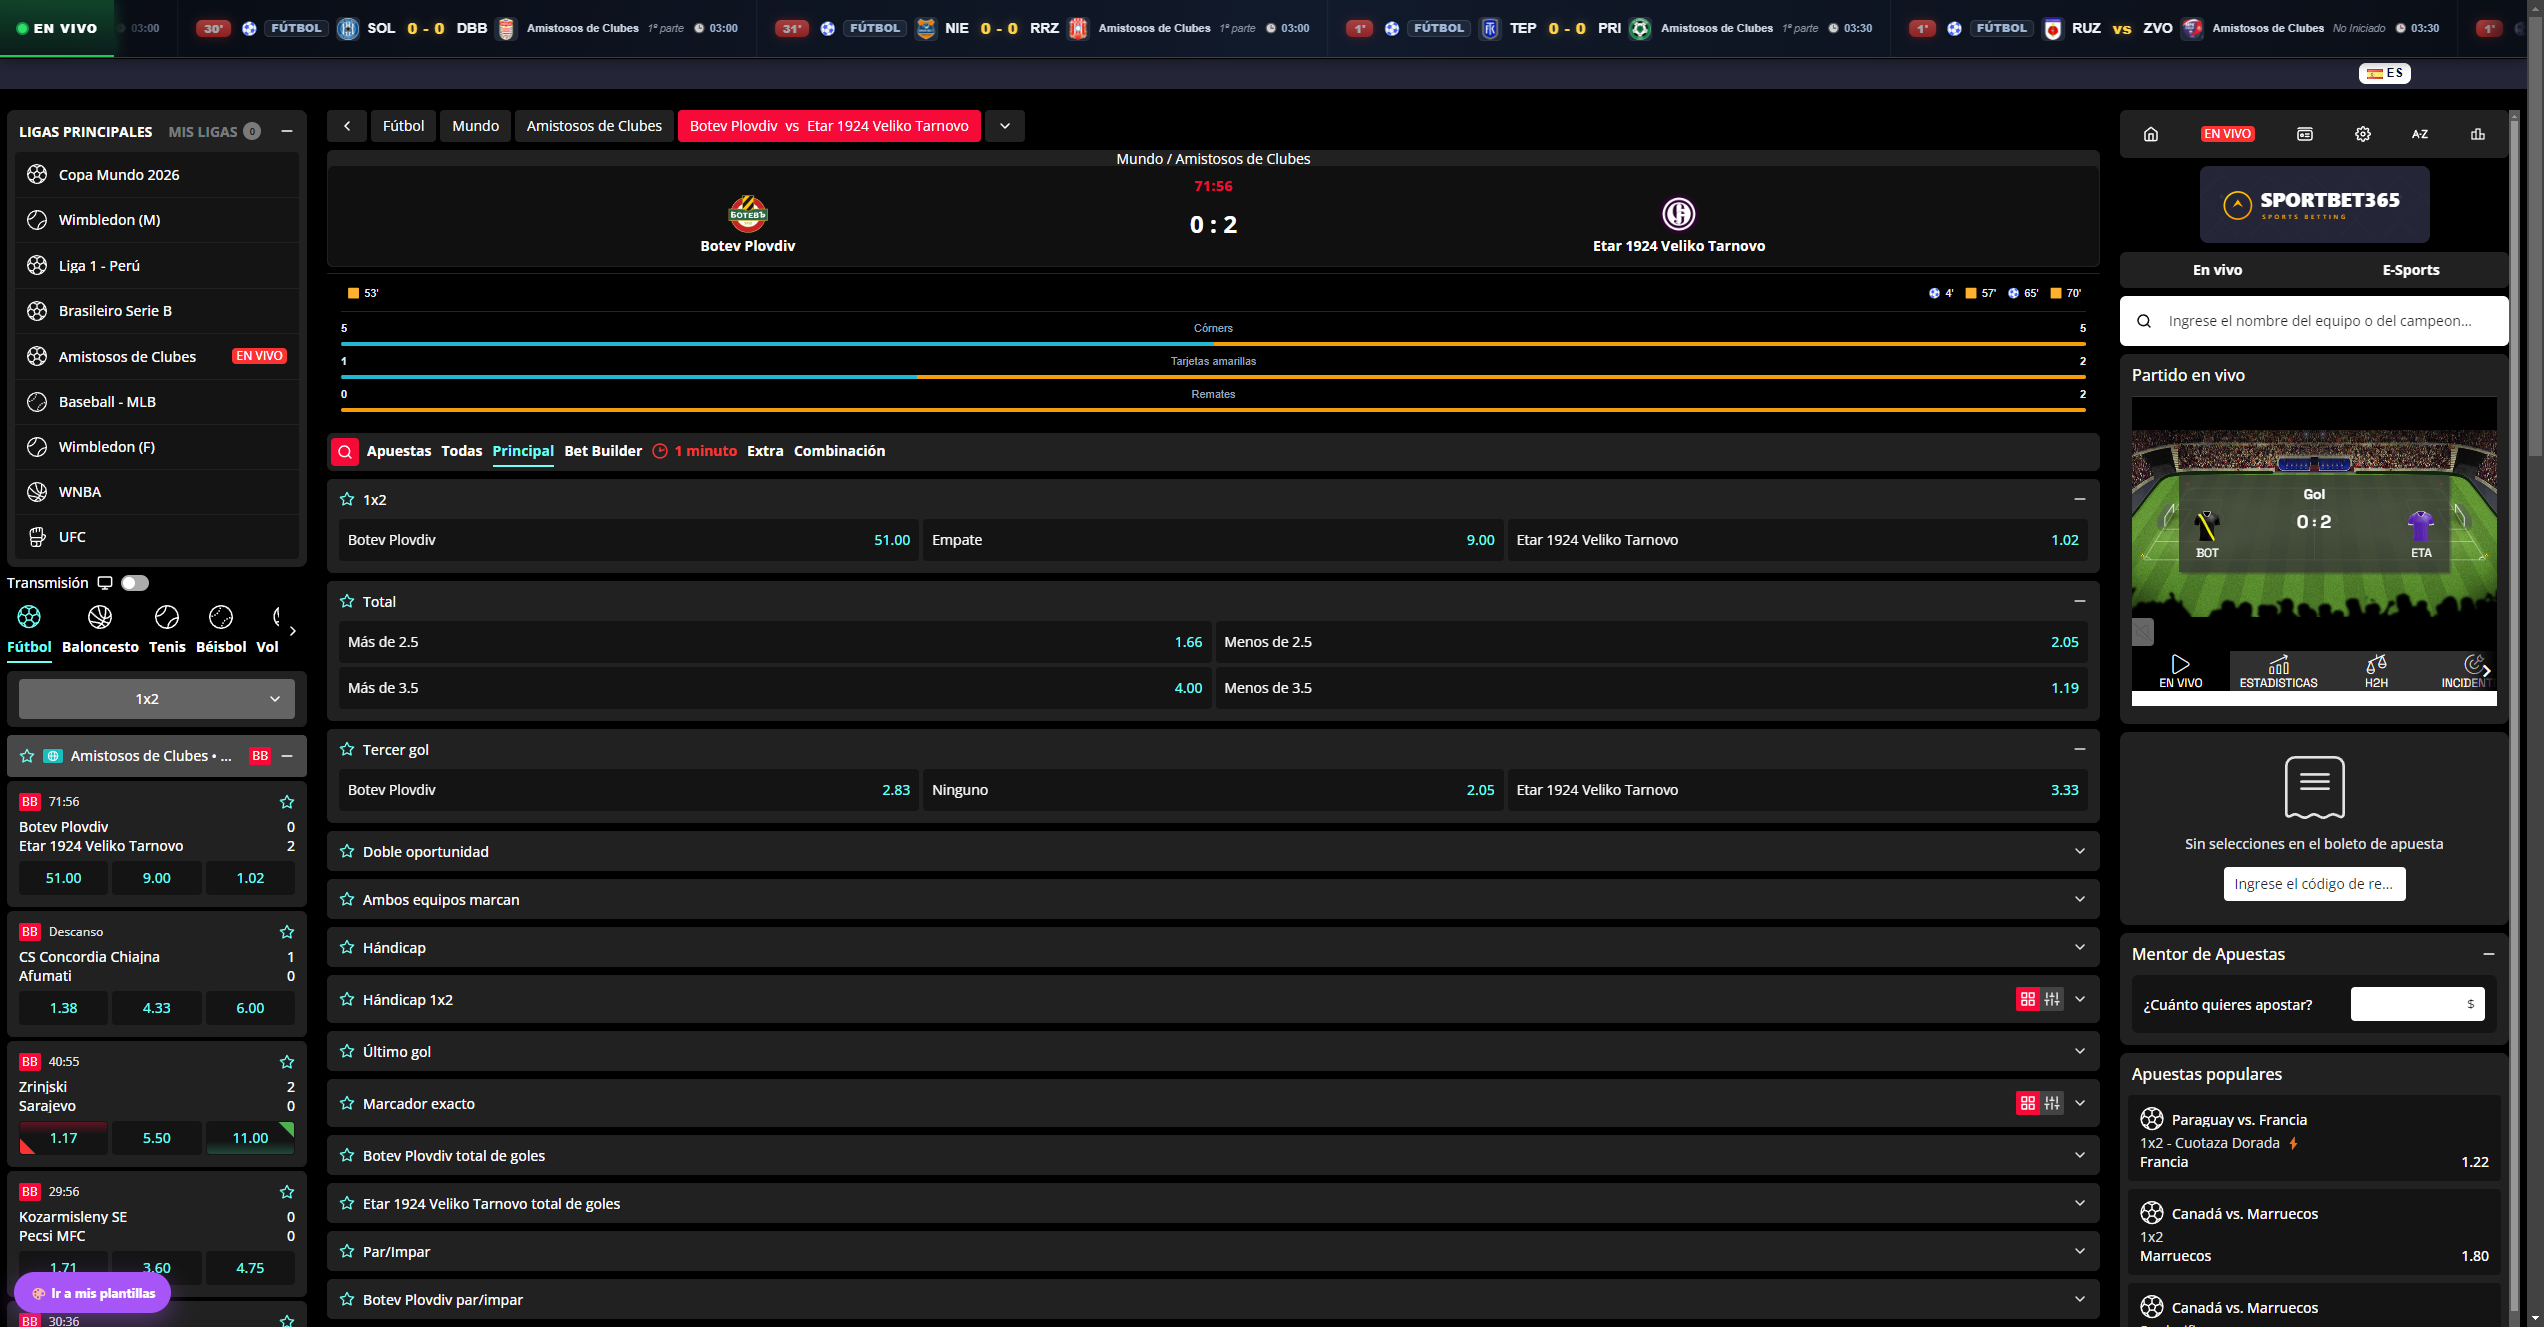Image resolution: width=2544 pixels, height=1327 pixels.
Task: Open the A-Z sports list icon
Action: (2420, 134)
